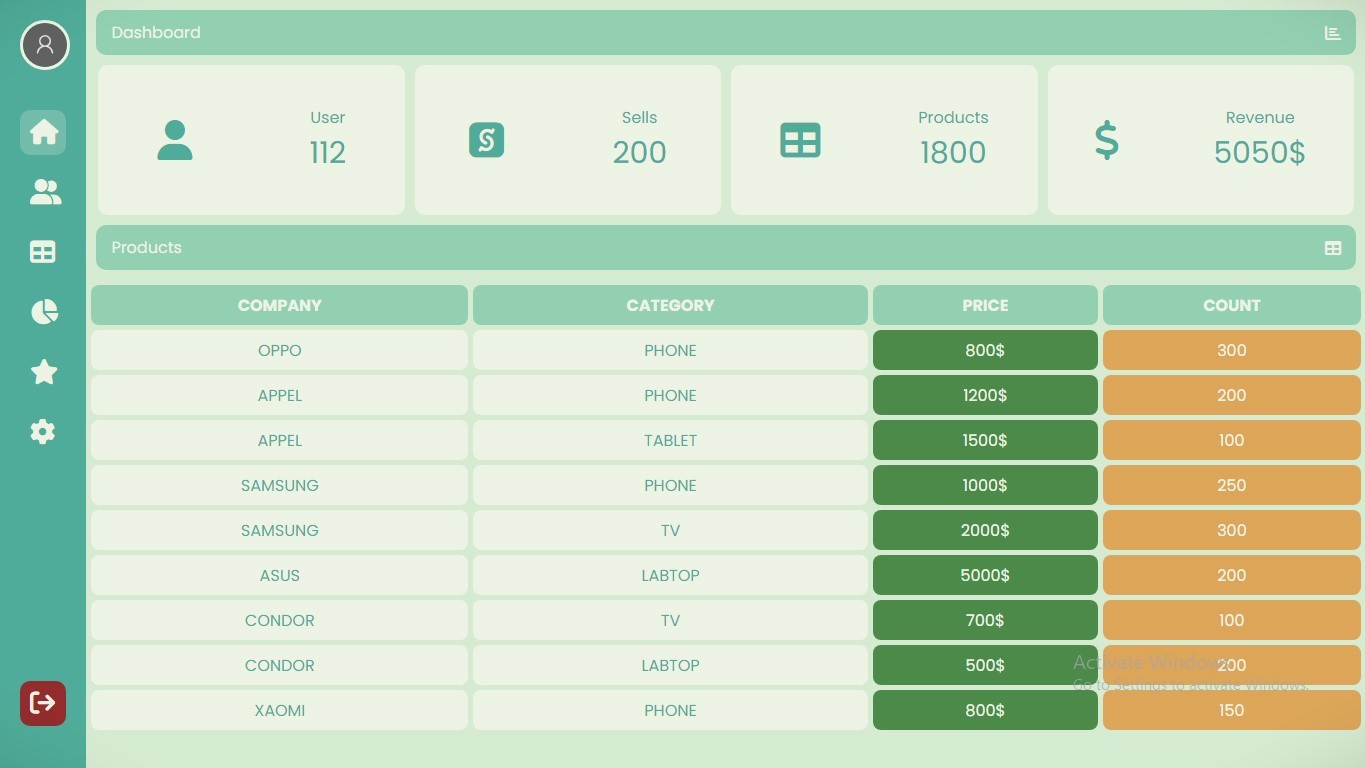This screenshot has width=1365, height=768.
Task: Click the table icon in Products header
Action: tap(1332, 248)
